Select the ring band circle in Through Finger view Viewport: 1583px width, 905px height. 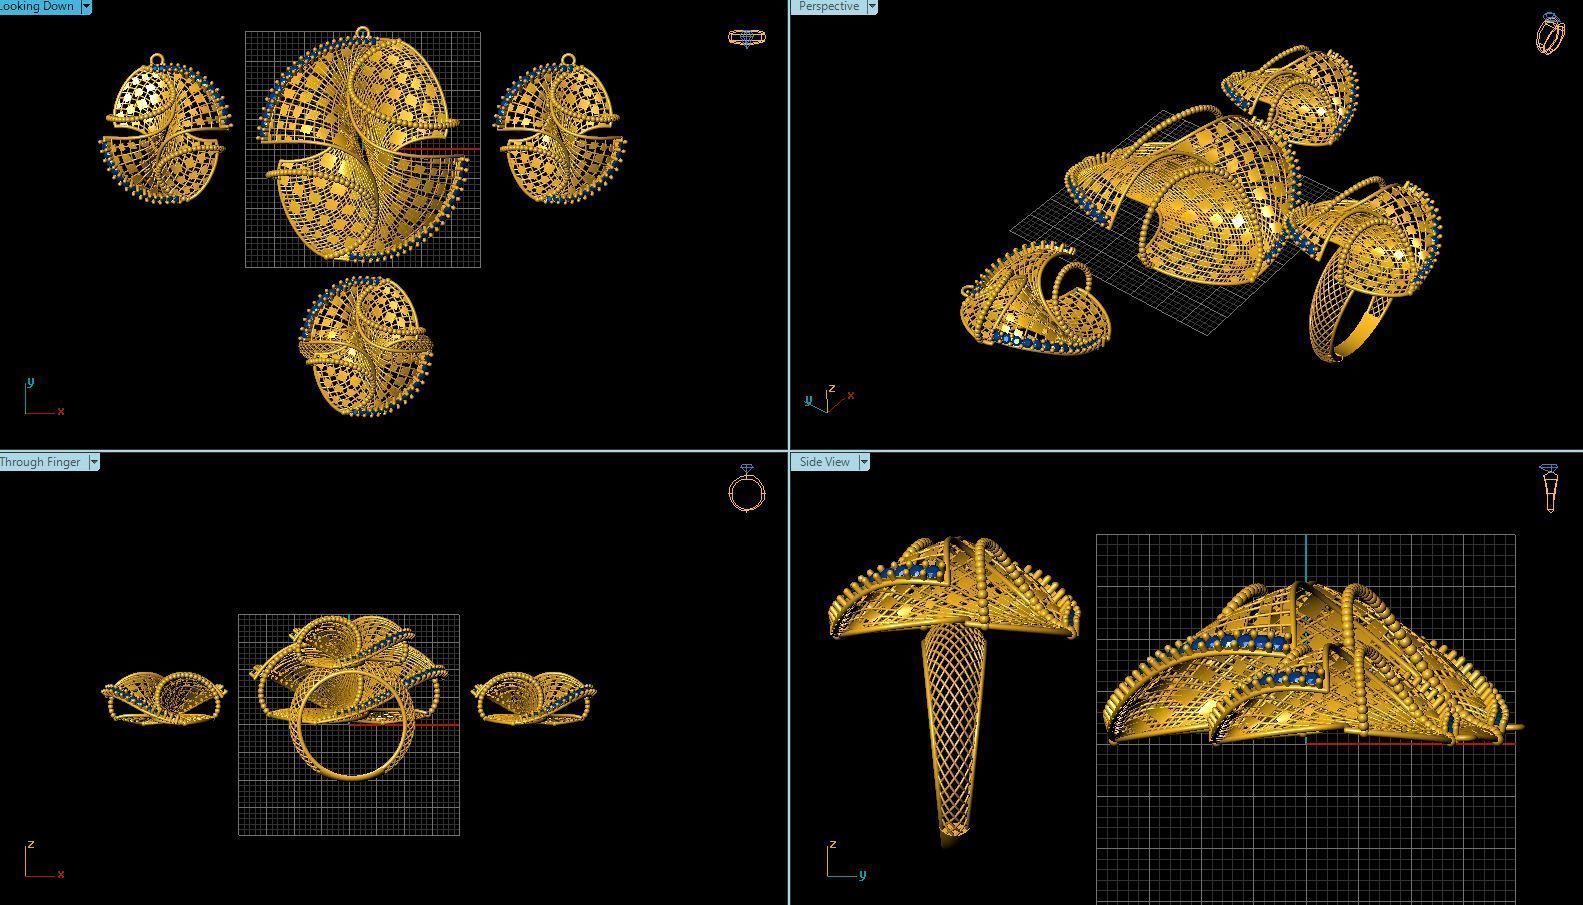point(353,725)
